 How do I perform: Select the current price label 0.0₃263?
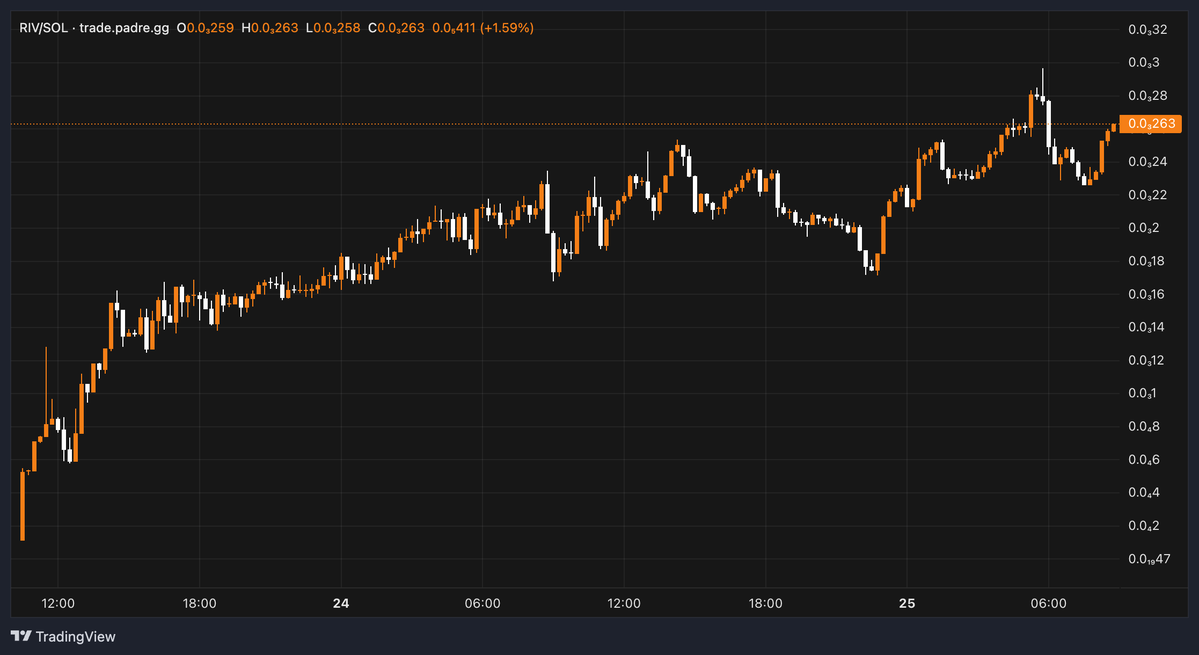1151,124
